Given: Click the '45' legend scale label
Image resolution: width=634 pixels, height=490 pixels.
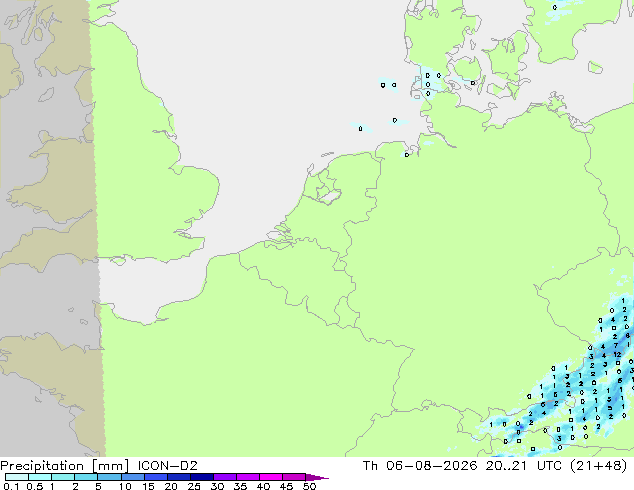Looking at the screenshot, I should [x=286, y=486].
